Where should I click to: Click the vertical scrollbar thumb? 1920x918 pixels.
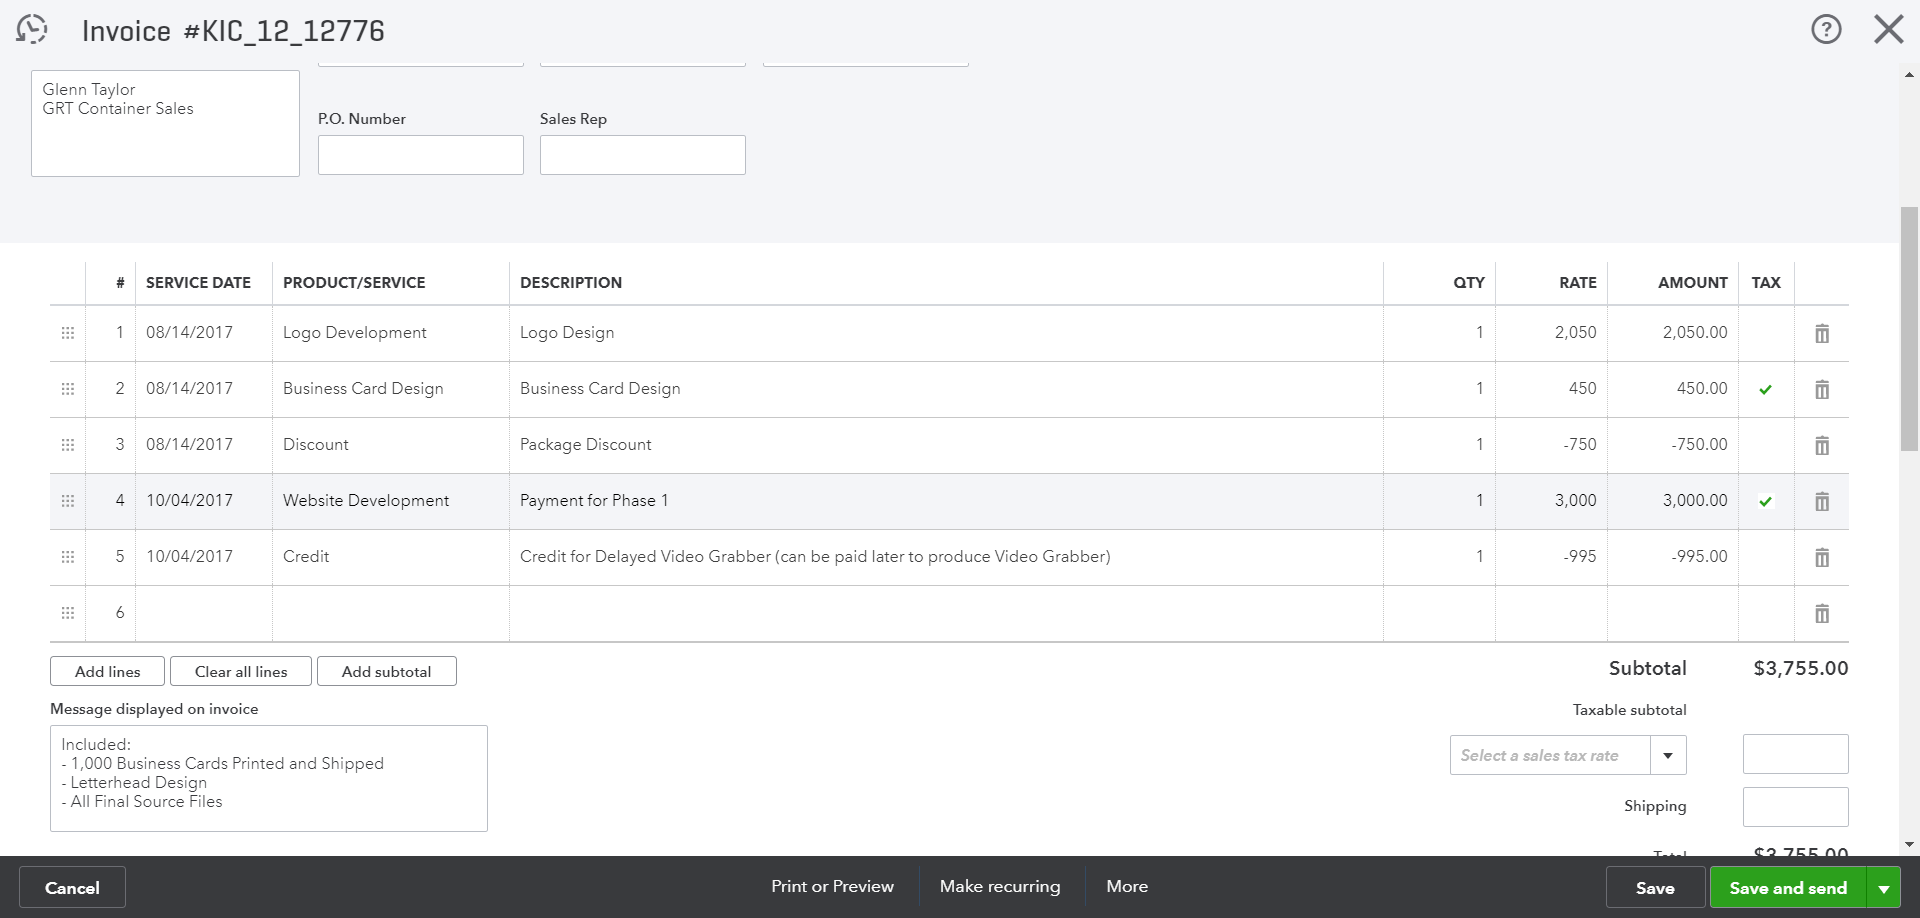point(1909,330)
